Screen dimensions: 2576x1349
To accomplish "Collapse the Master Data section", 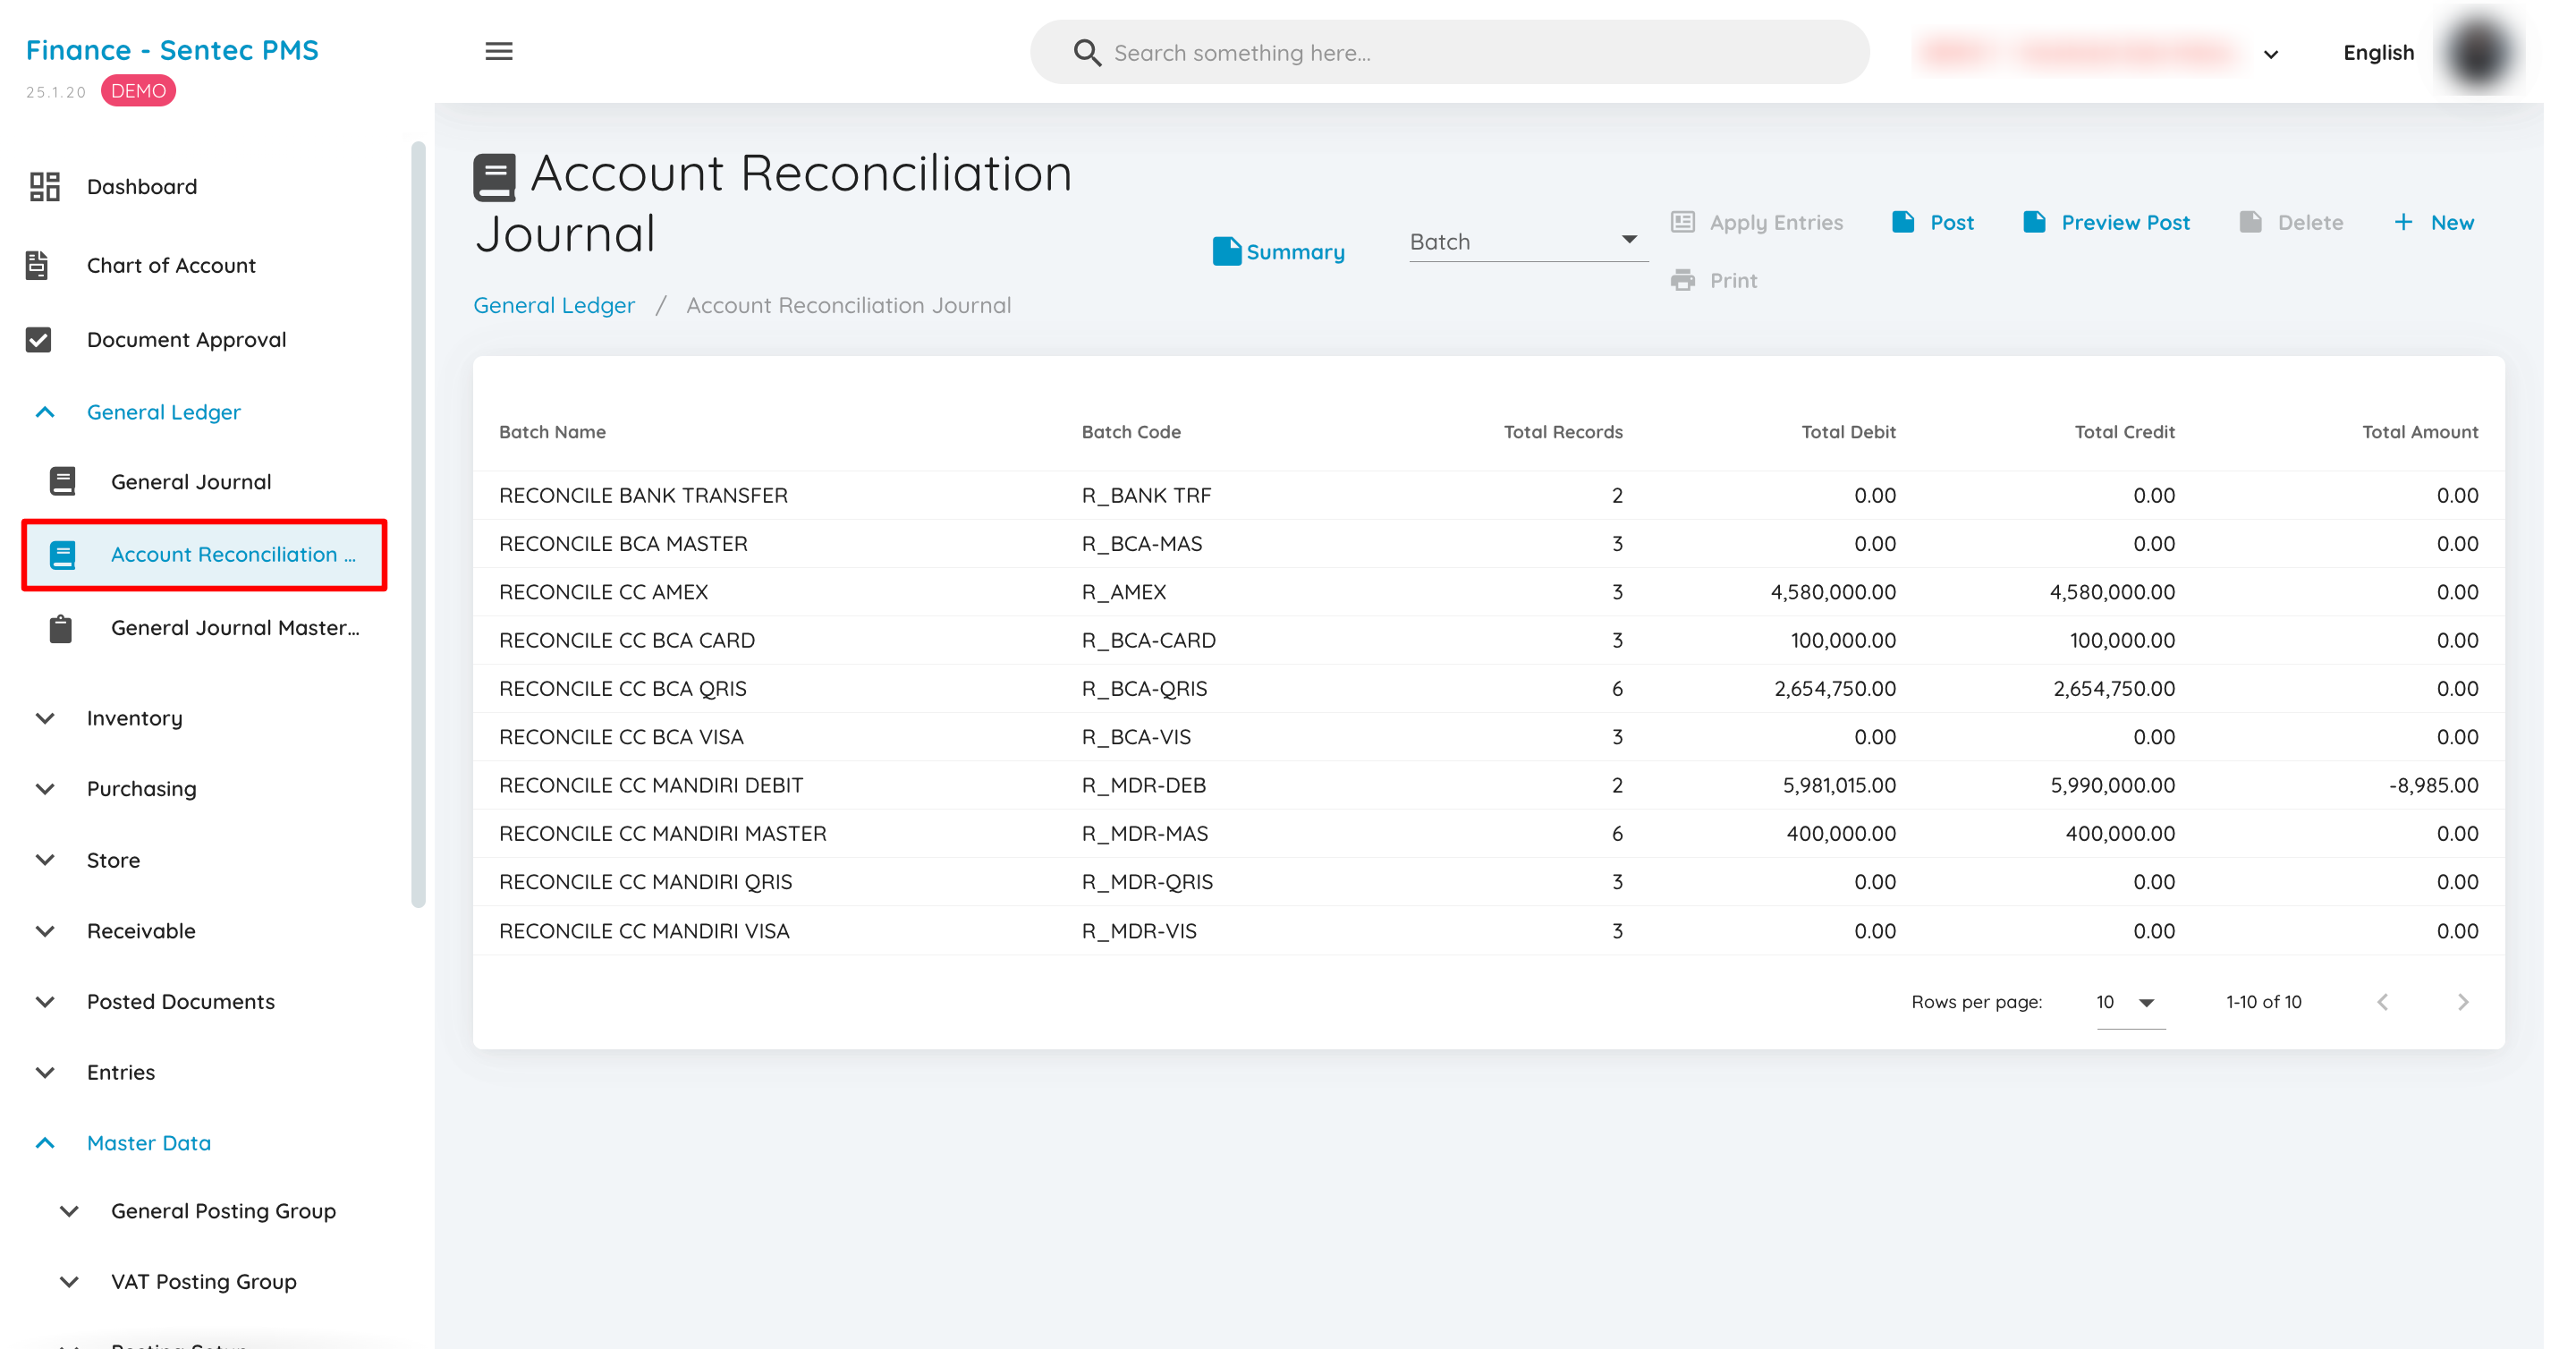I will tap(45, 1143).
